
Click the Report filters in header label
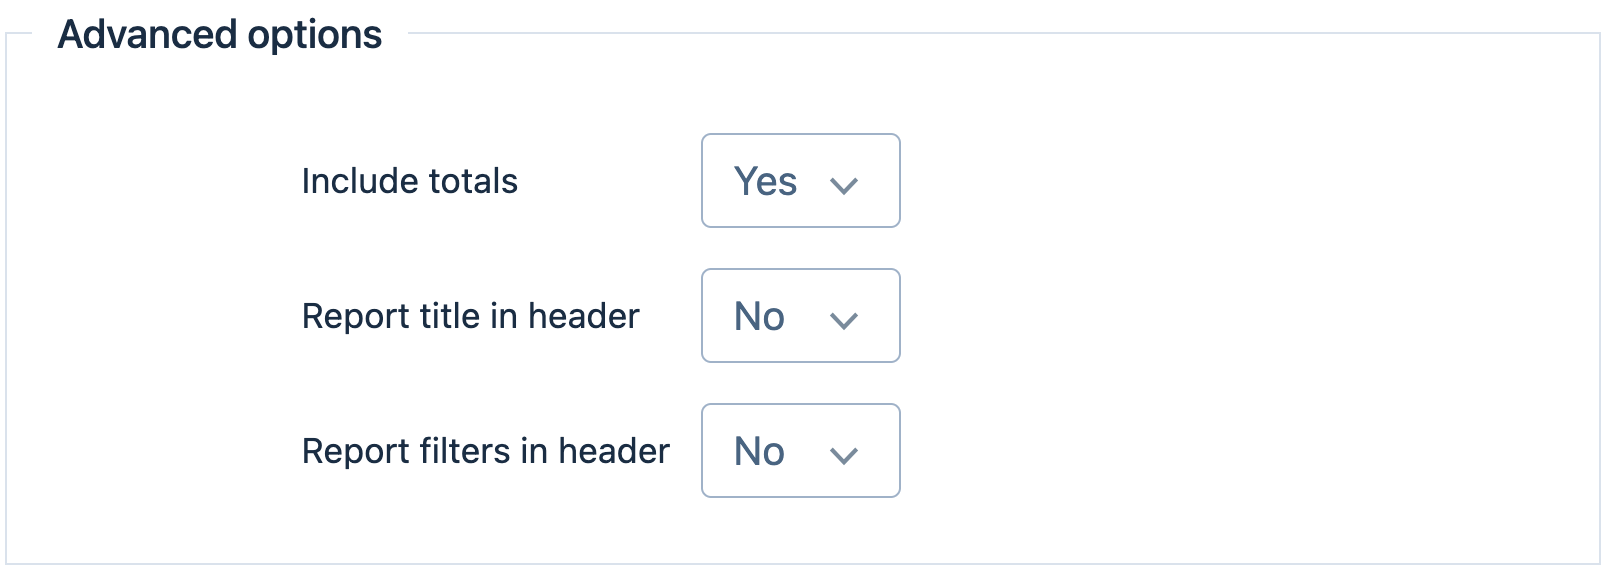coord(485,451)
